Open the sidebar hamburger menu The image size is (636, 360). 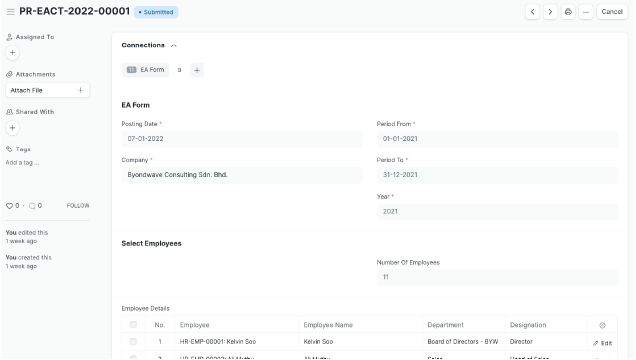(x=11, y=12)
